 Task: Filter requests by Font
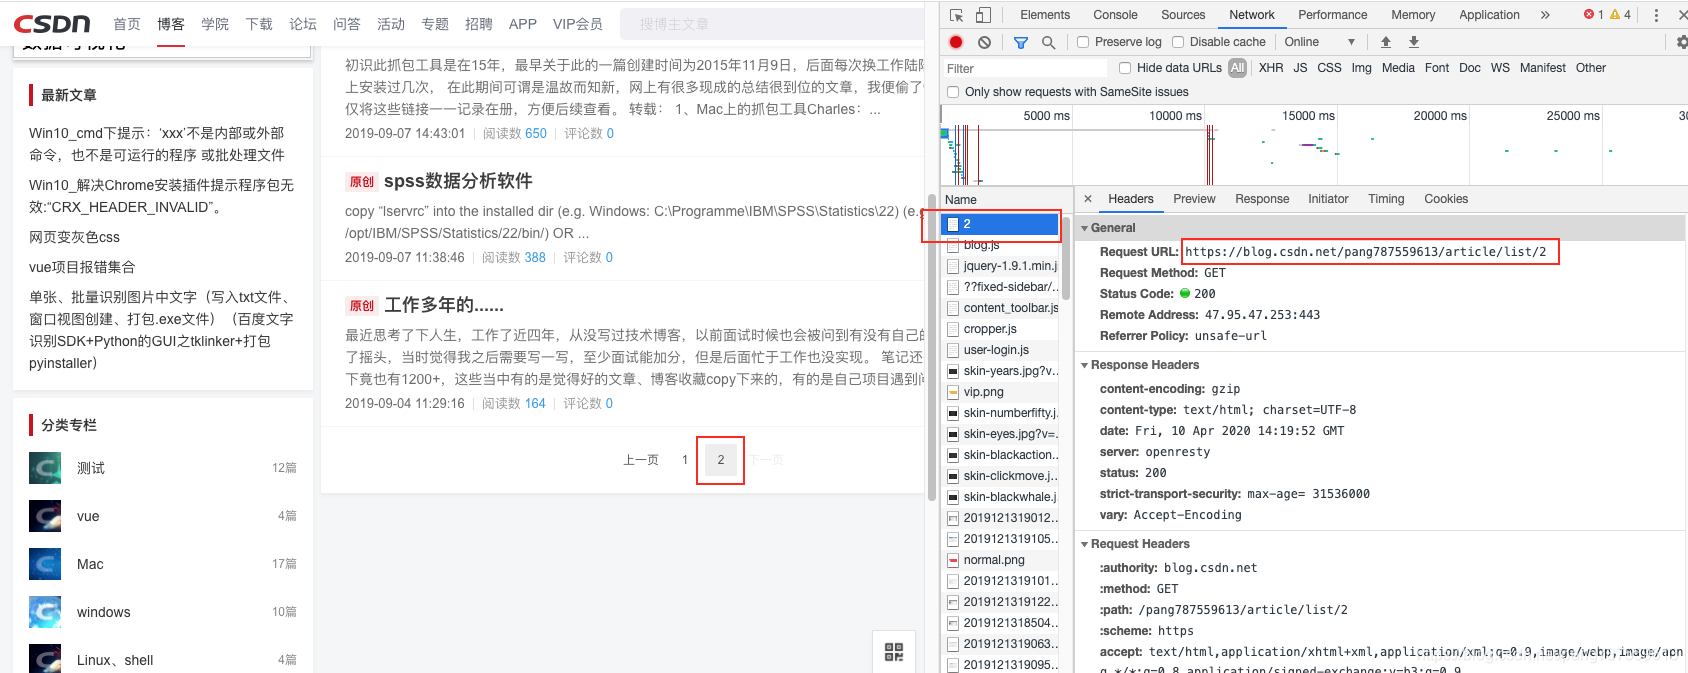click(1437, 68)
